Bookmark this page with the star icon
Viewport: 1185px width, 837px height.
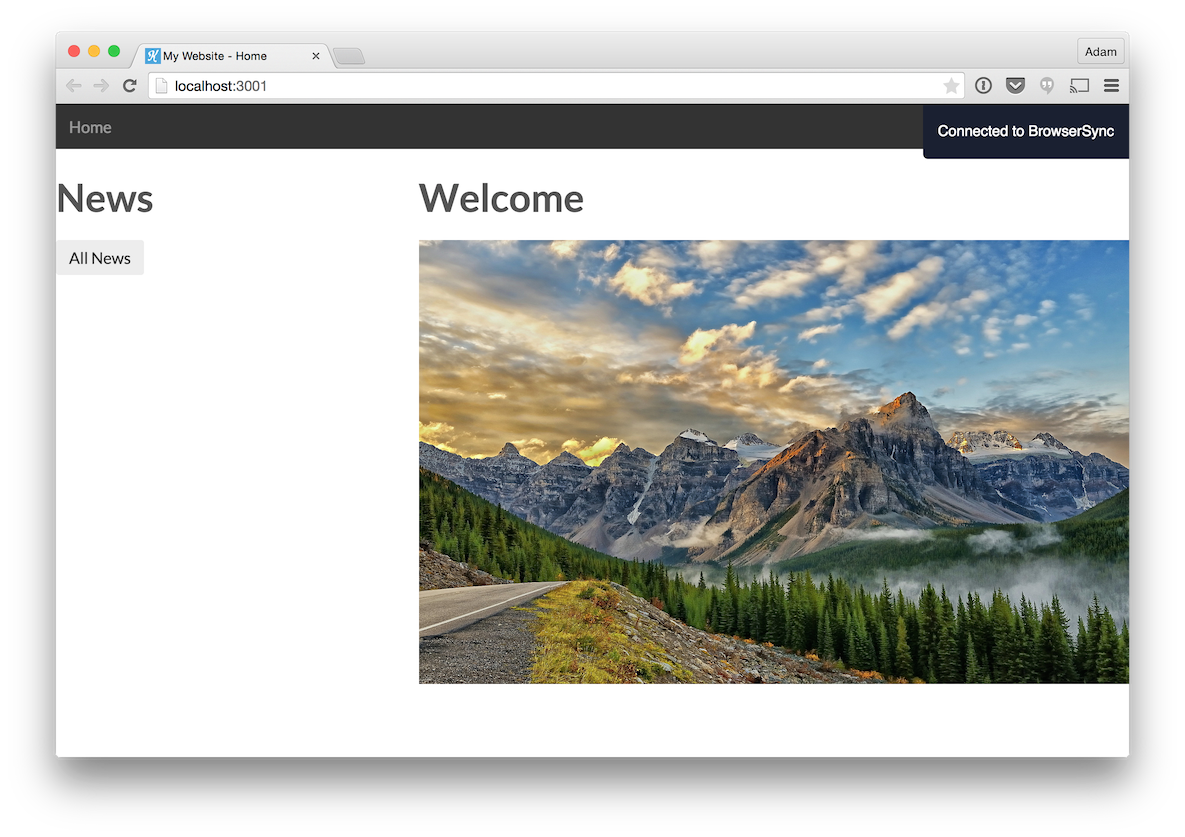point(951,86)
